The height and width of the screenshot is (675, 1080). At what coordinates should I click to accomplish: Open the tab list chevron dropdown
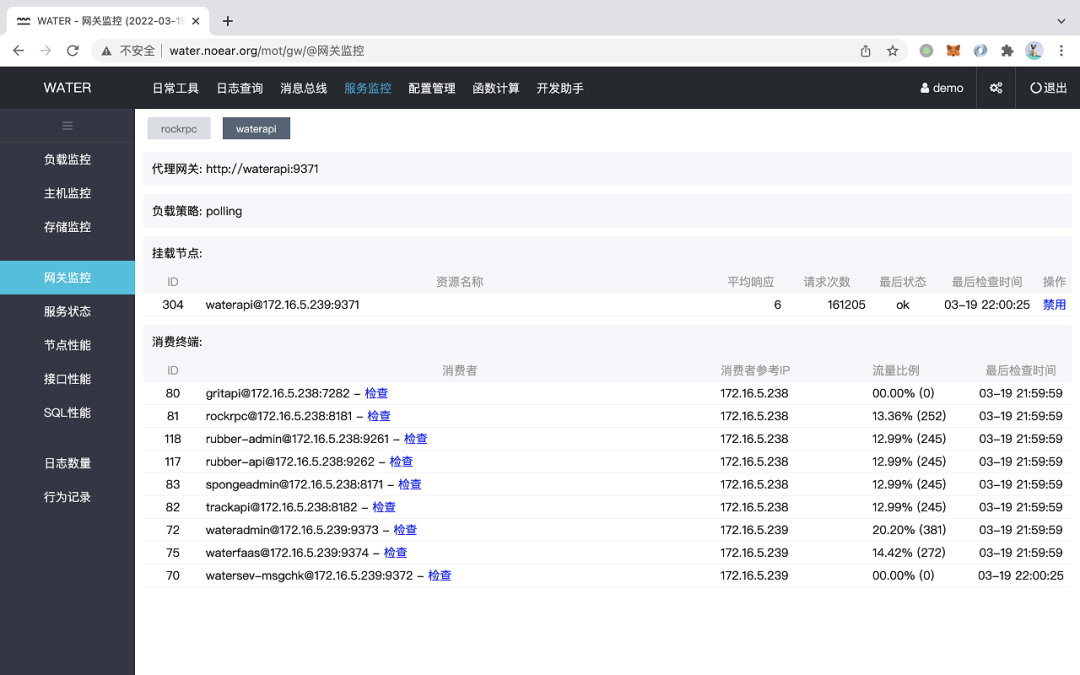coord(1061,21)
